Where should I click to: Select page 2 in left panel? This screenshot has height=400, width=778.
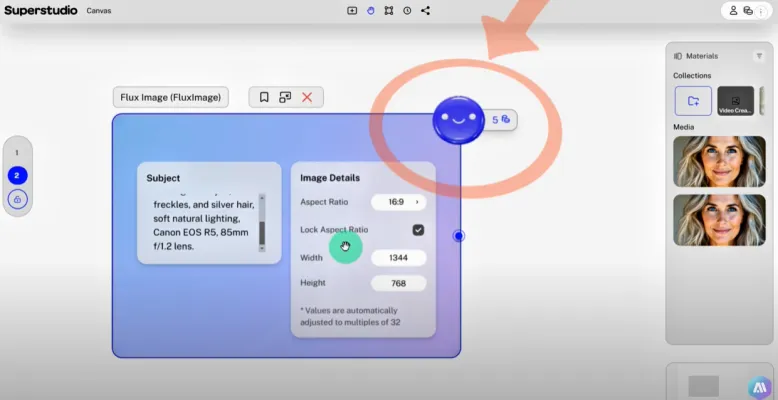point(18,175)
